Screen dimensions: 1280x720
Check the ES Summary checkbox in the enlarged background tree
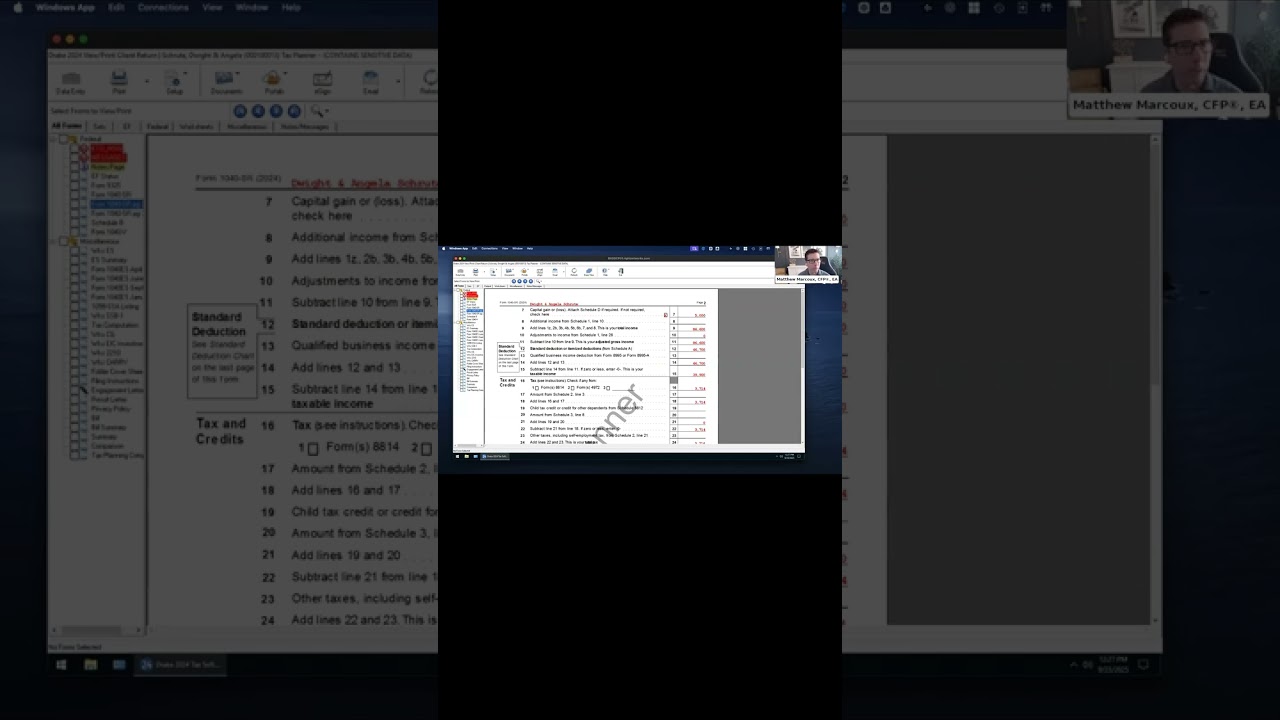(x=75, y=260)
